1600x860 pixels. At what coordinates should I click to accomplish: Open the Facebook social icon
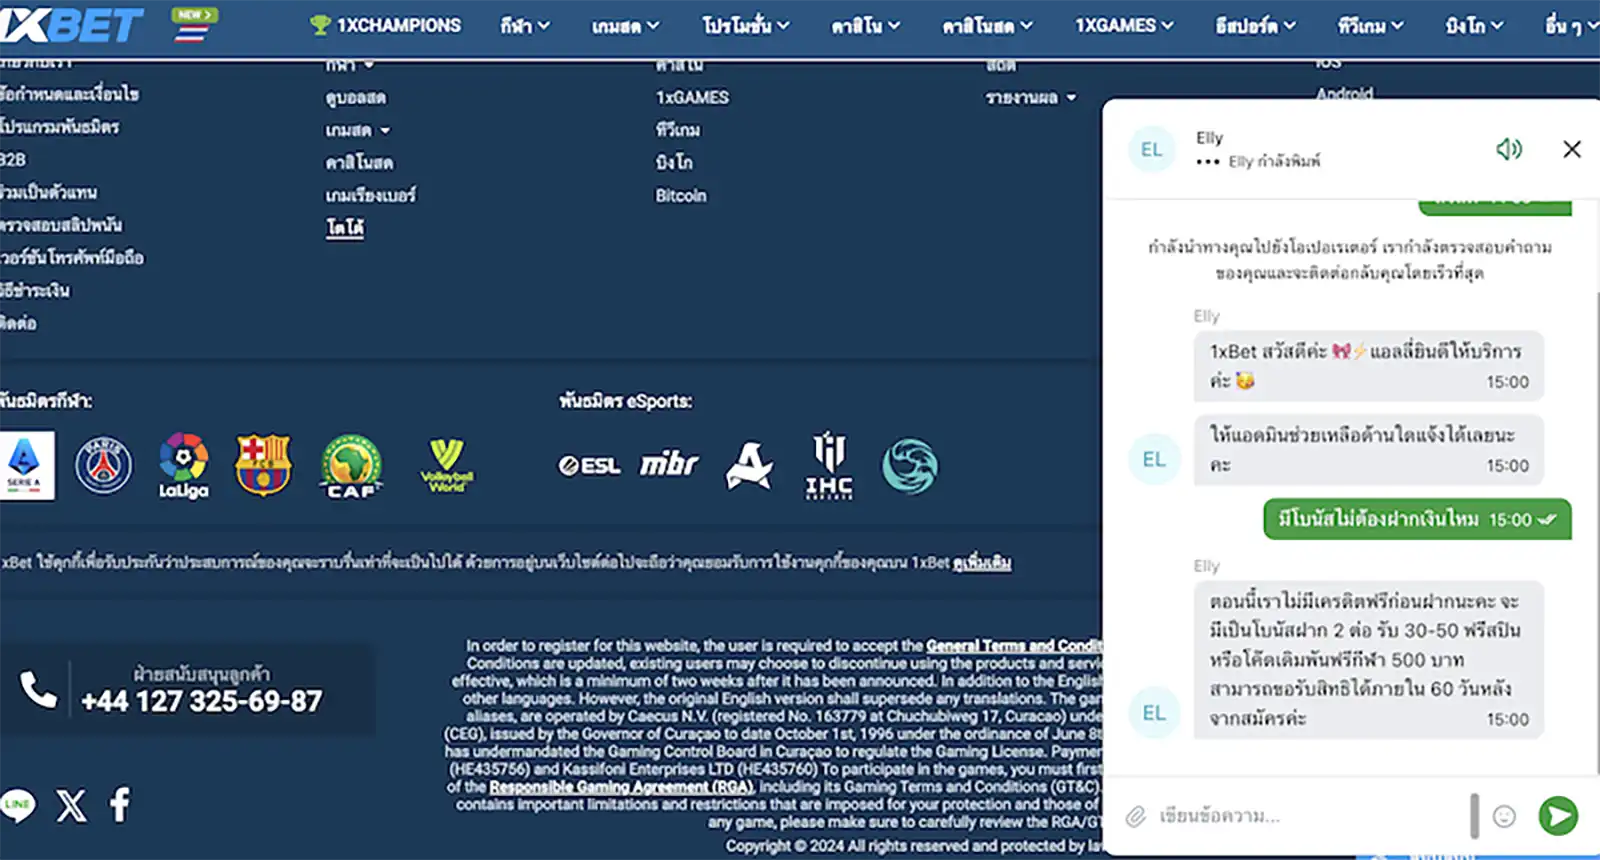coord(120,804)
